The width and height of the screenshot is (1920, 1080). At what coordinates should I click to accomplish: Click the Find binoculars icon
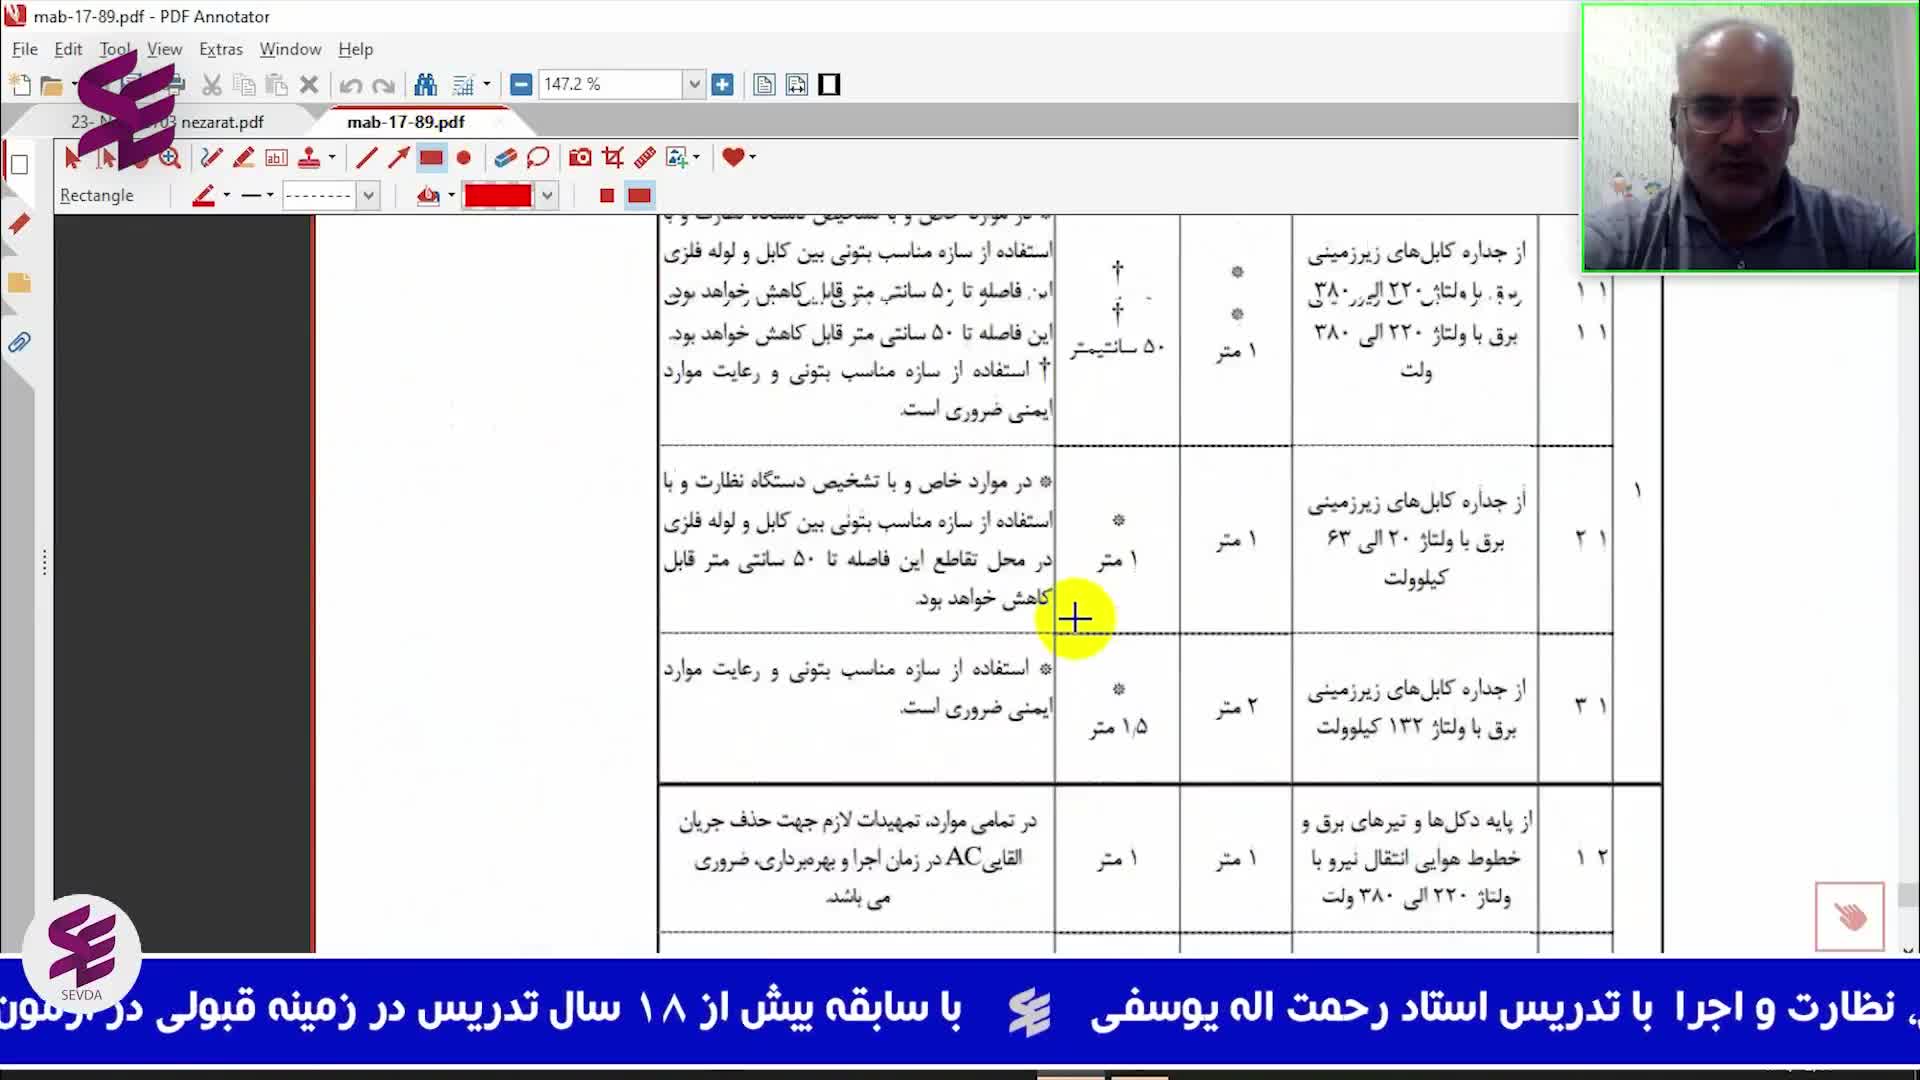425,85
